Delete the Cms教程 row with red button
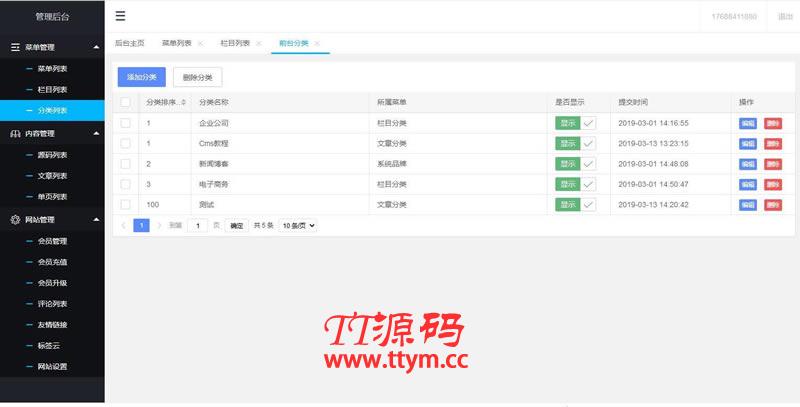800x407 pixels. pos(773,144)
